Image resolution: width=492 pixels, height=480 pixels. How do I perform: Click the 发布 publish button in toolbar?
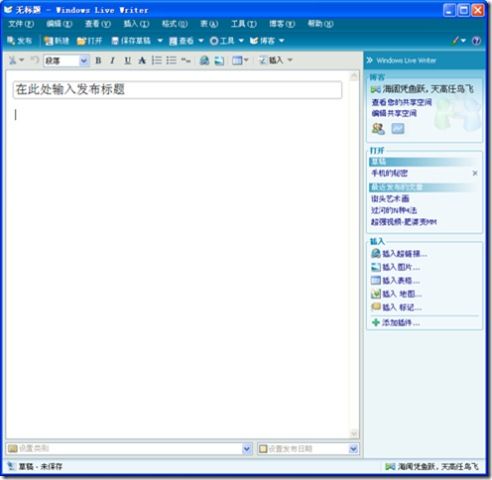pyautogui.click(x=19, y=41)
